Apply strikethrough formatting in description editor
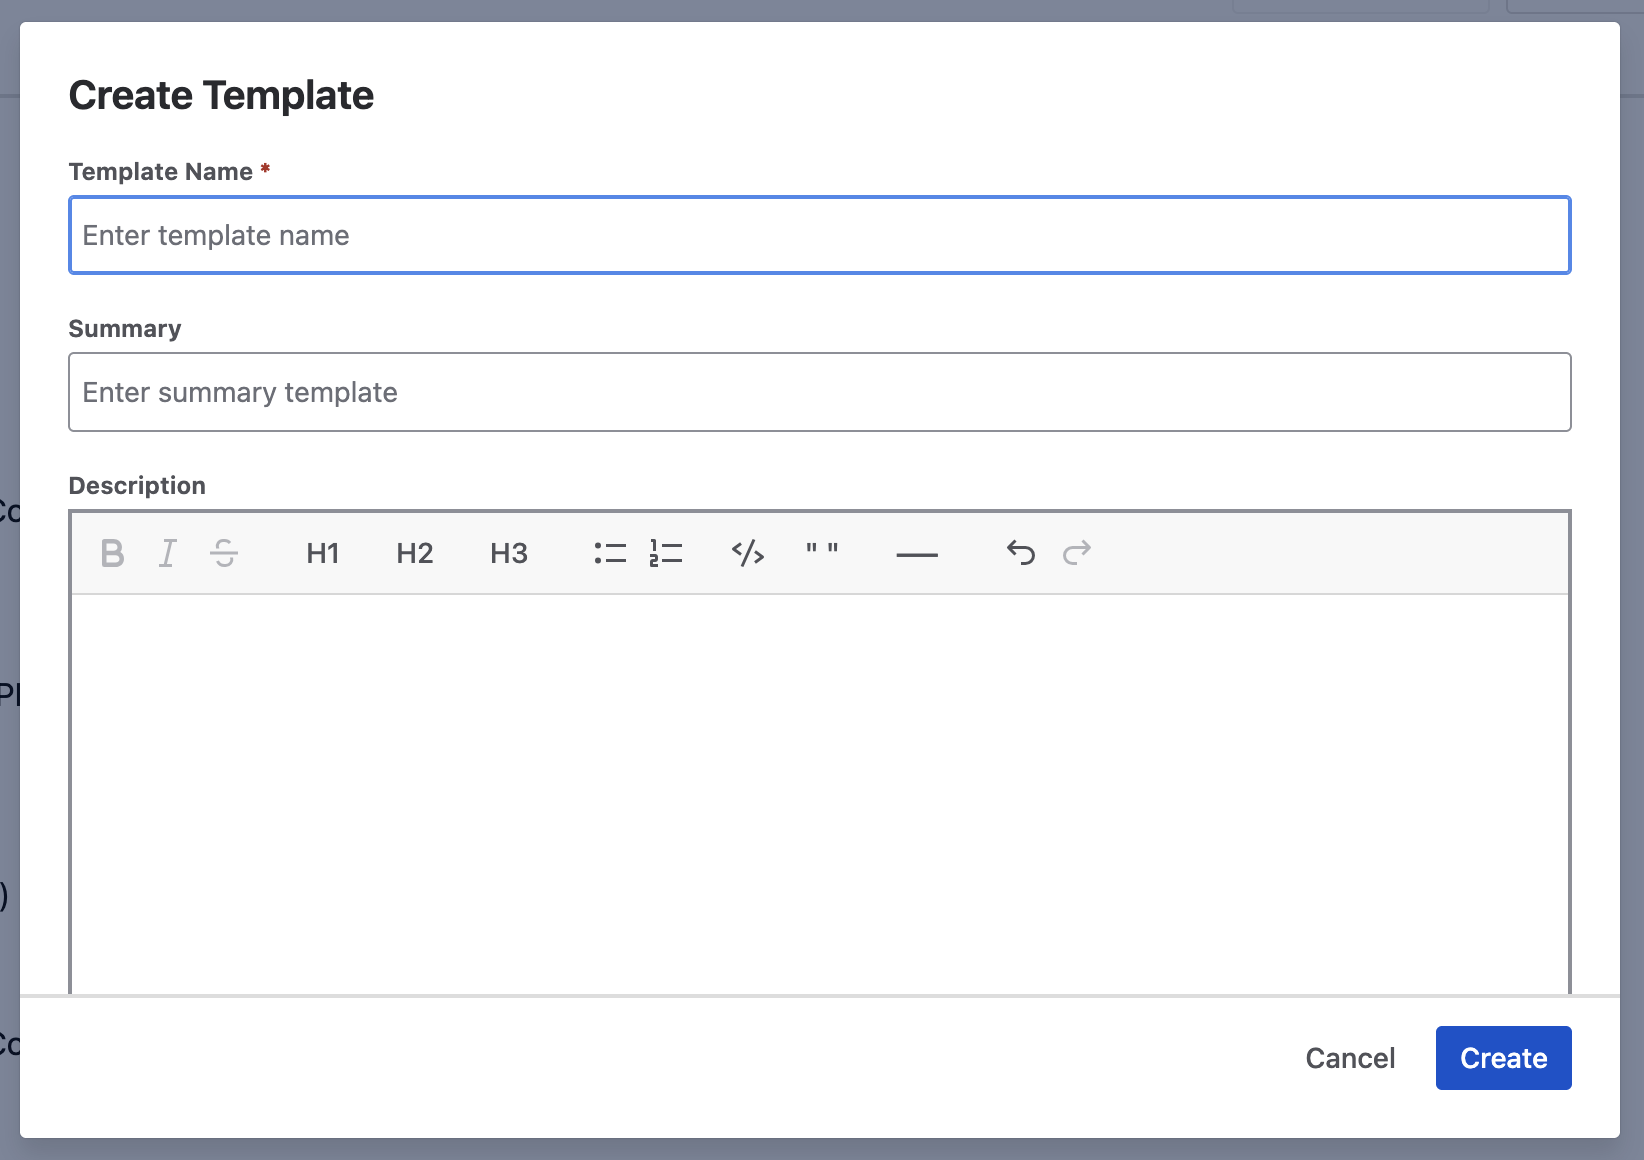The width and height of the screenshot is (1644, 1160). pyautogui.click(x=224, y=553)
